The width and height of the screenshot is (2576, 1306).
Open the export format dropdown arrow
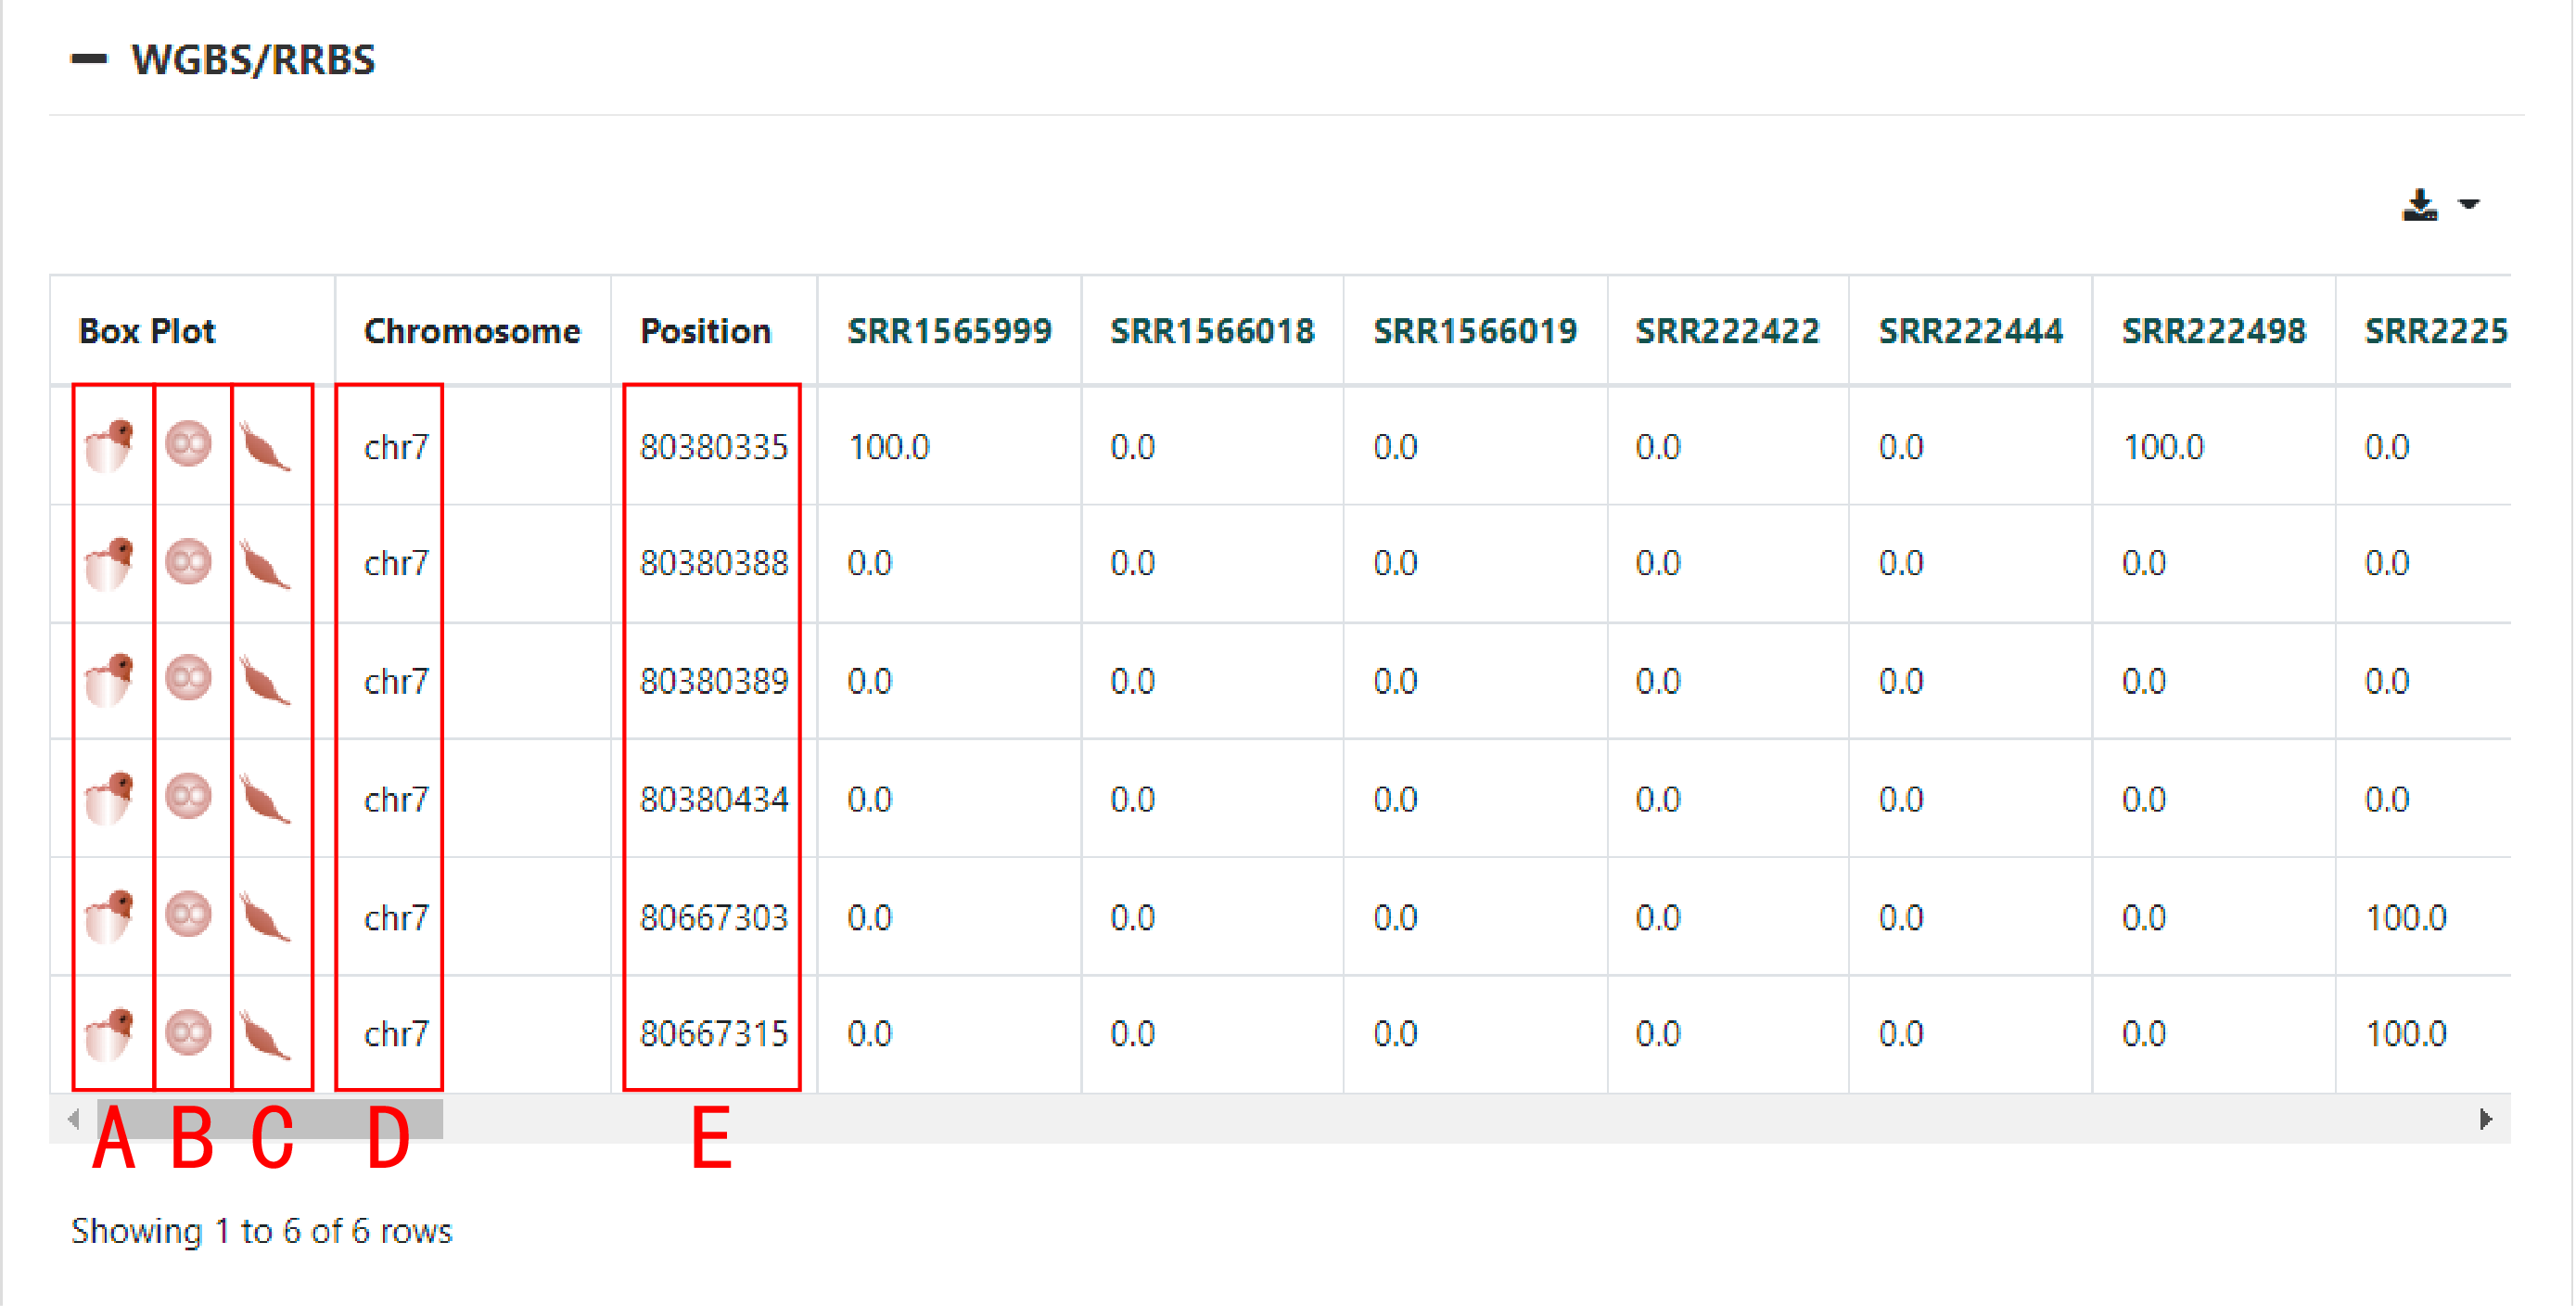click(2469, 204)
